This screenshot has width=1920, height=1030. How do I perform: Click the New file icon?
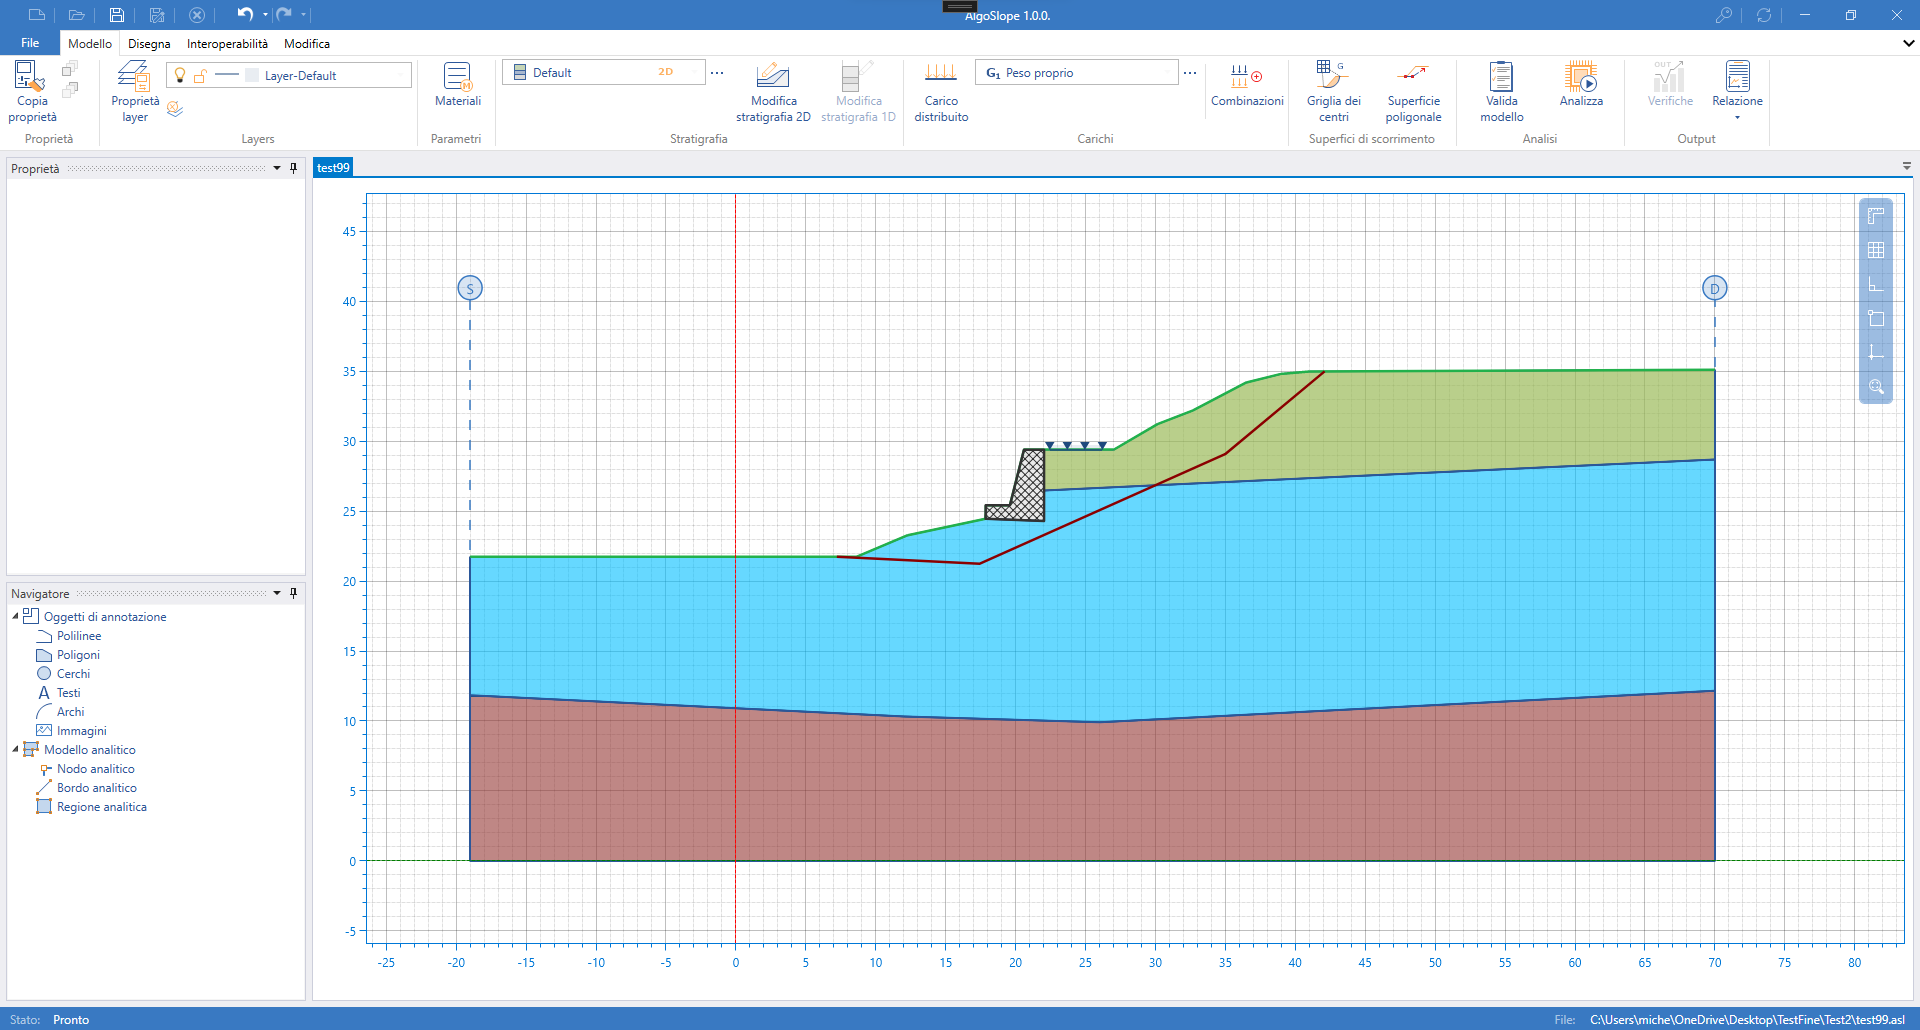click(37, 15)
